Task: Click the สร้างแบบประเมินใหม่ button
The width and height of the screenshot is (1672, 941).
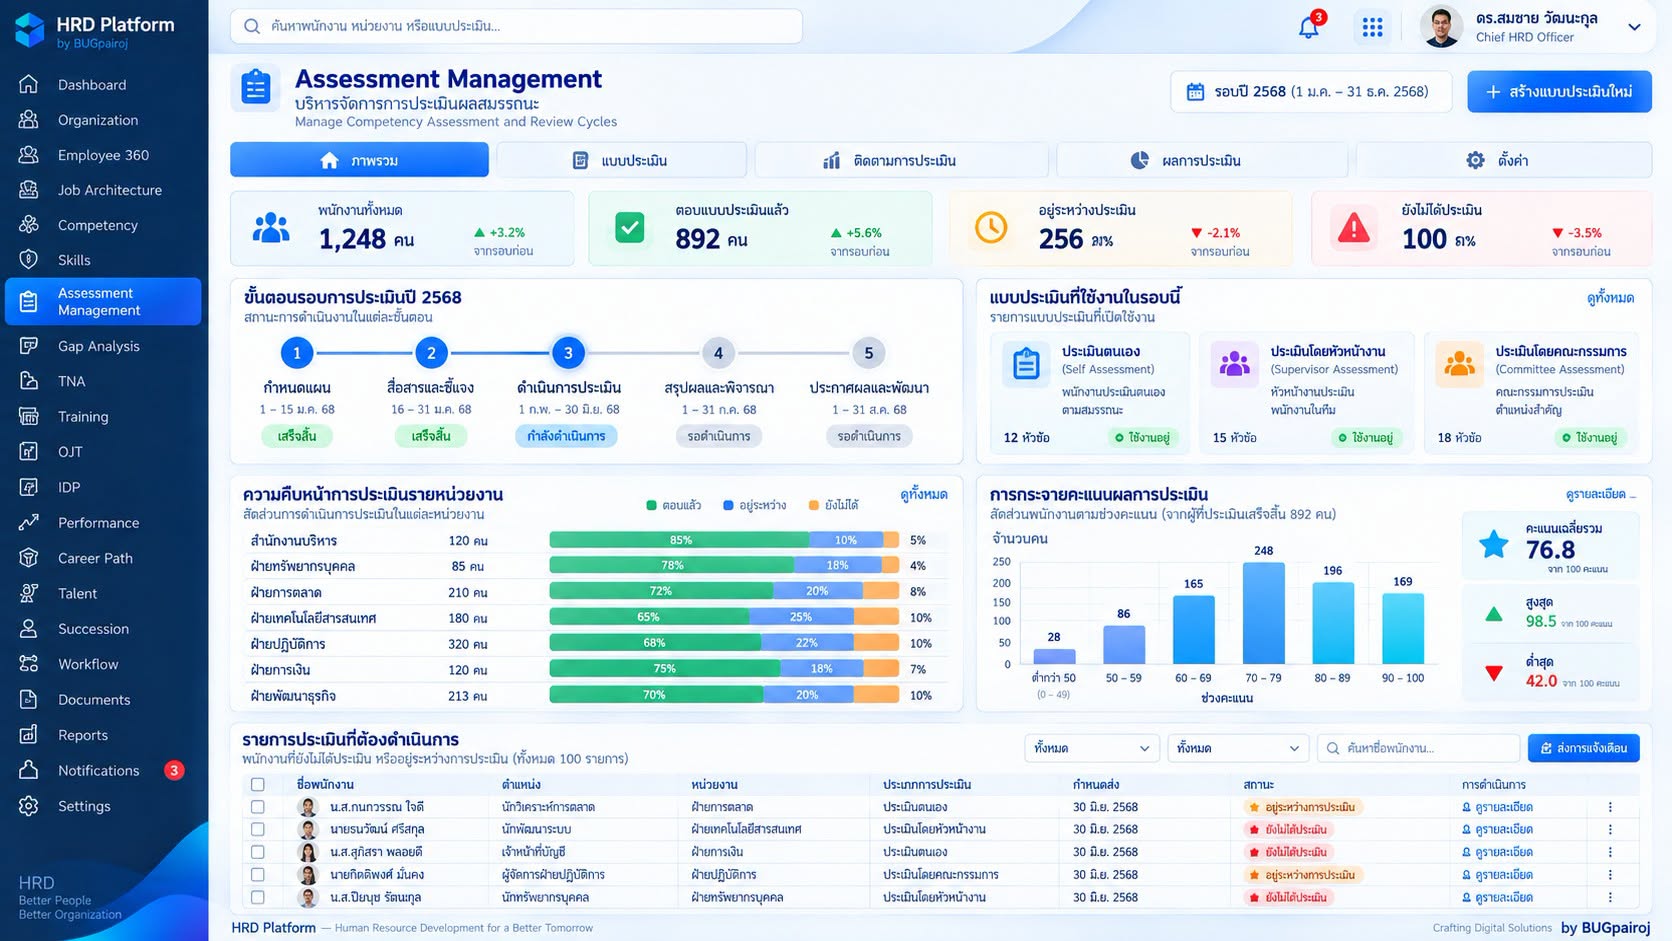Action: click(1559, 92)
